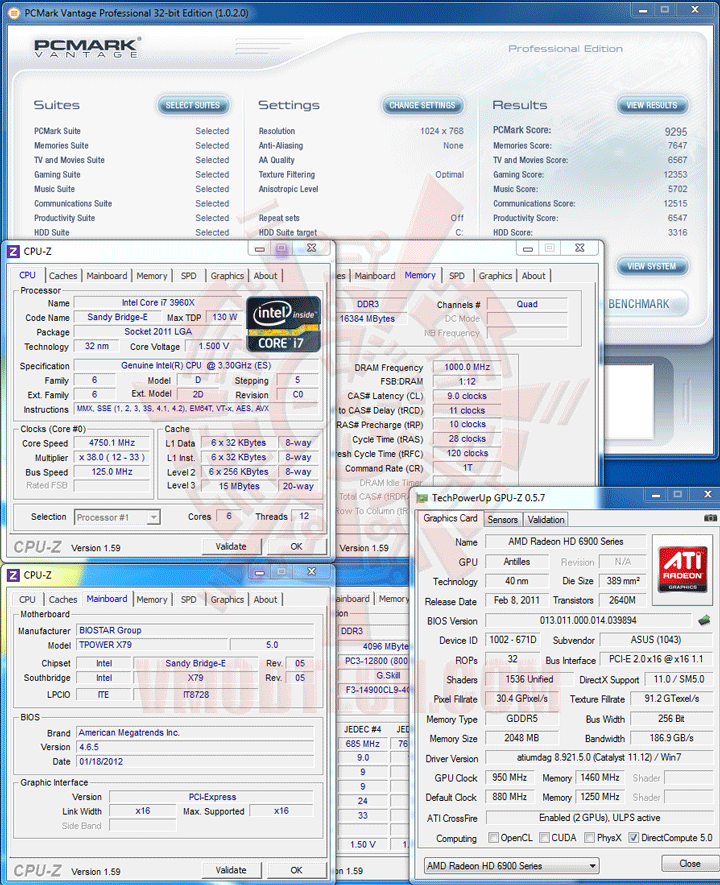Select the Graphics Card tab in GPU-Z
Screen dimensions: 720x885
450,518
